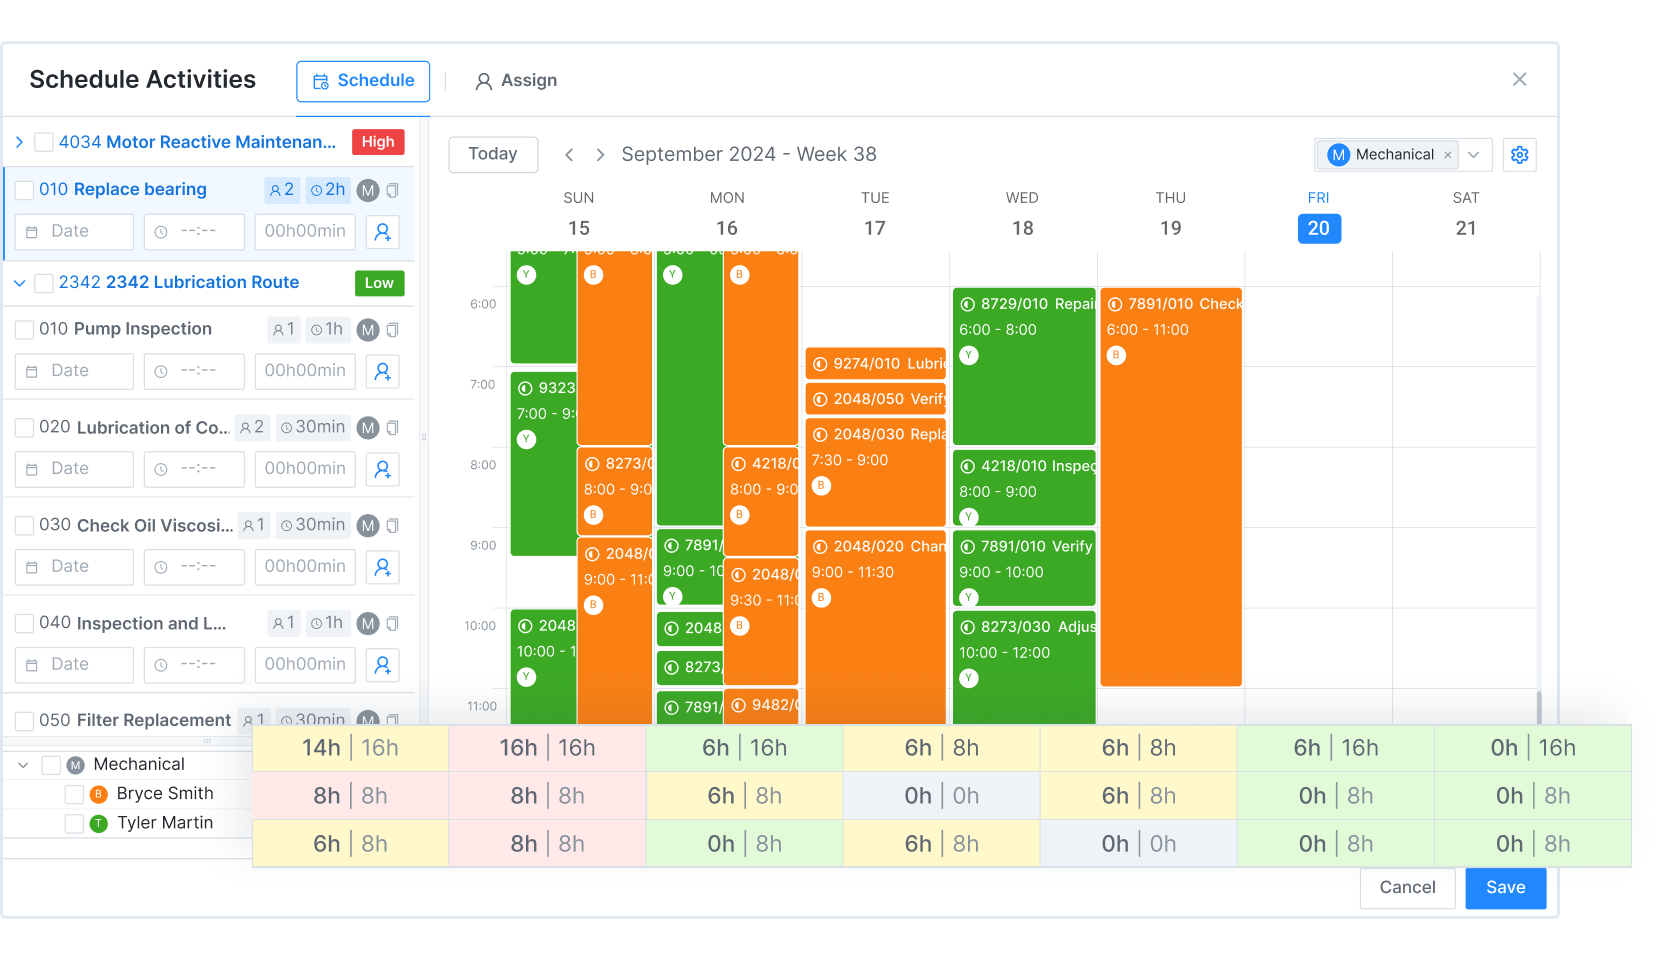Screen dimensions: 1662x960
Task: Remove the Mechanical filter chip
Action: tap(1447, 154)
